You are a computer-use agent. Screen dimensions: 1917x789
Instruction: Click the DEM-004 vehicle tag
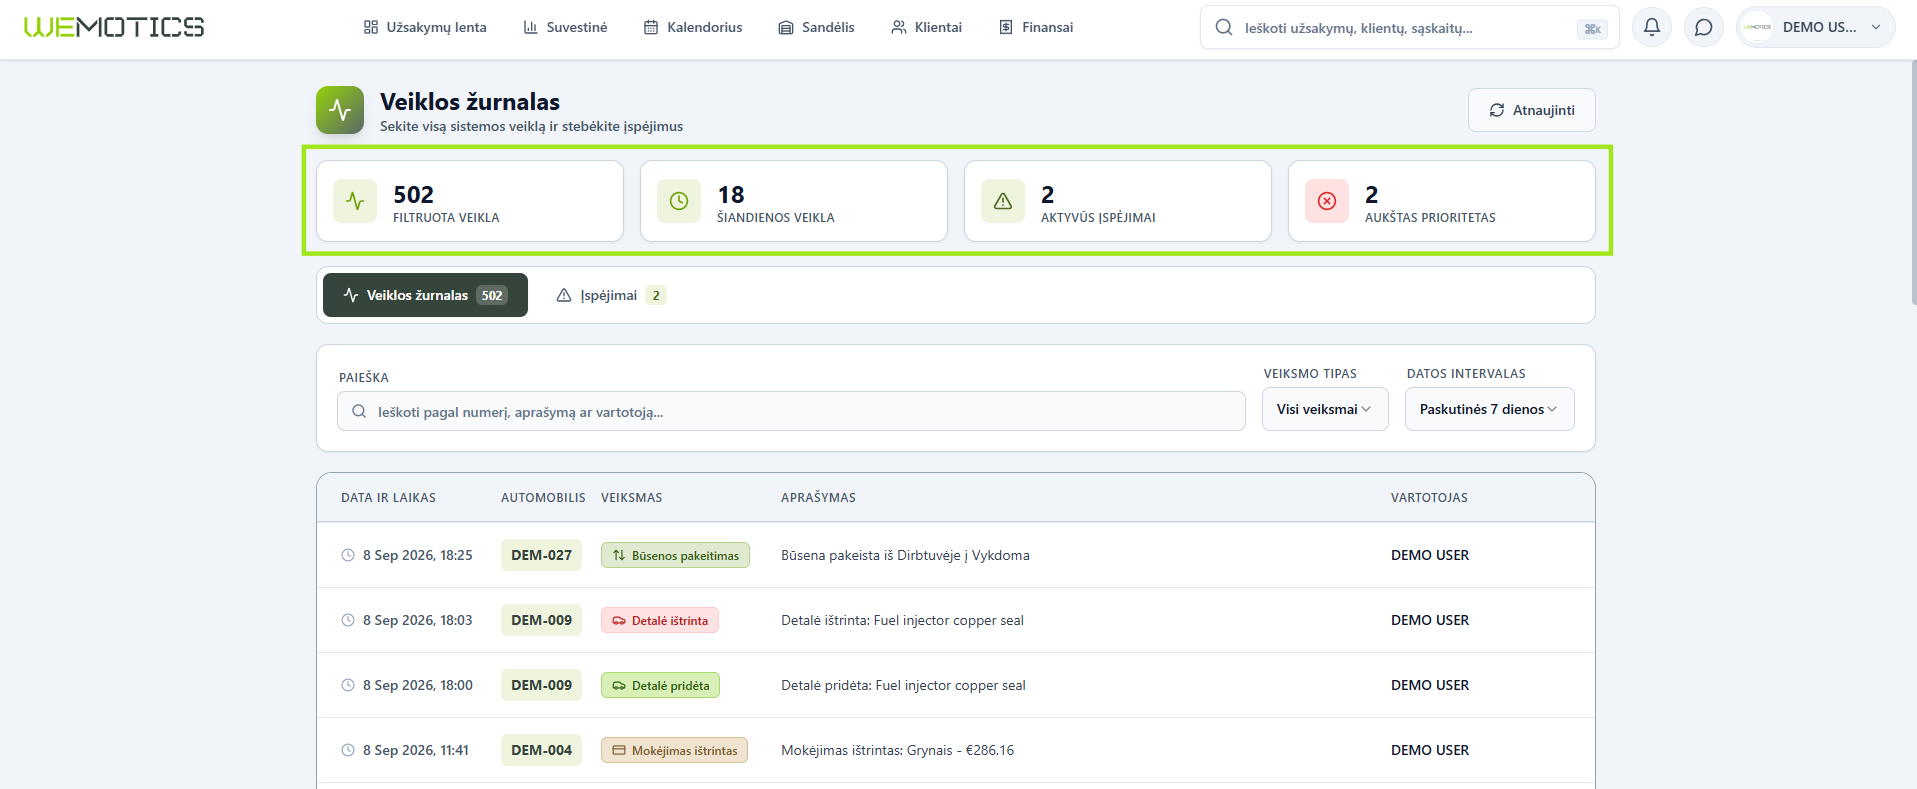click(541, 750)
